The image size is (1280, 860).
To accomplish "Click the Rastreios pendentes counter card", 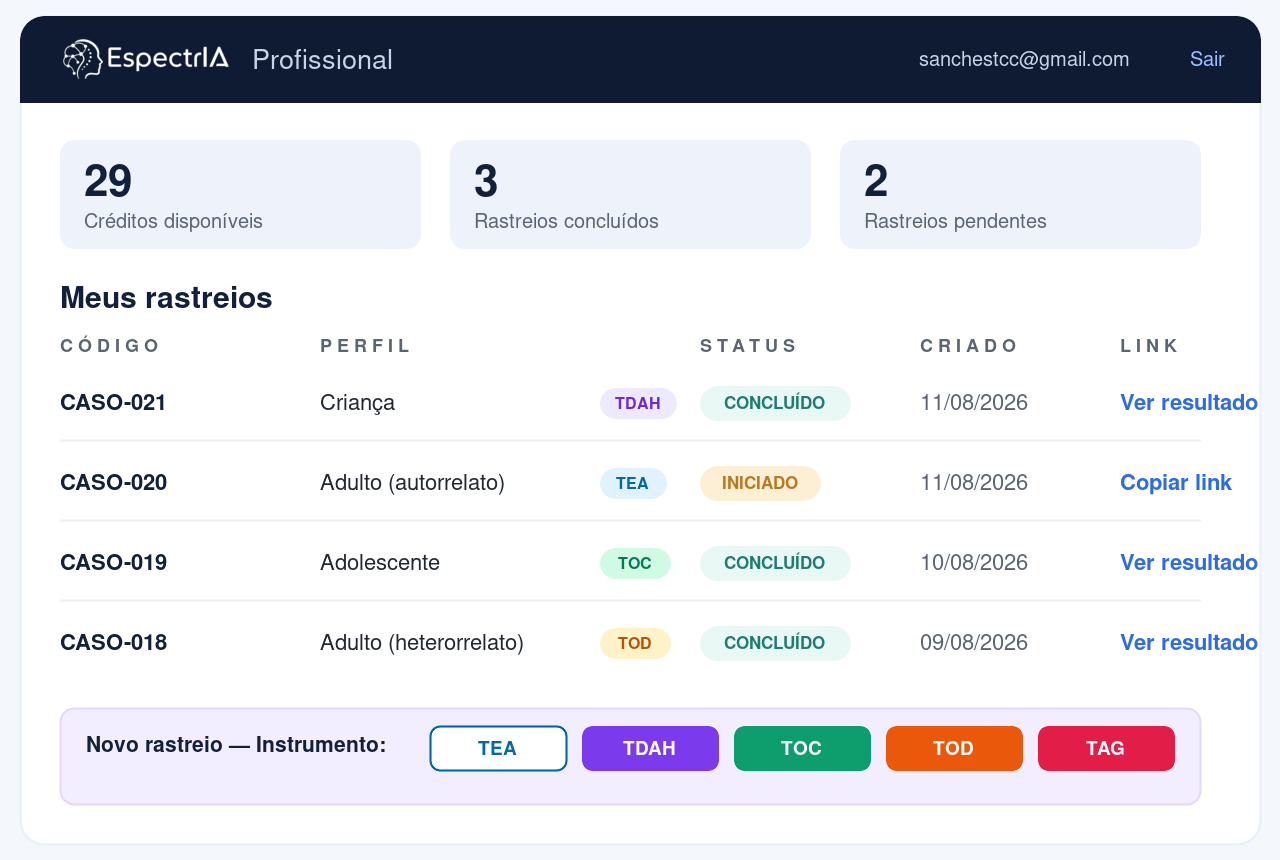I will 1020,194.
